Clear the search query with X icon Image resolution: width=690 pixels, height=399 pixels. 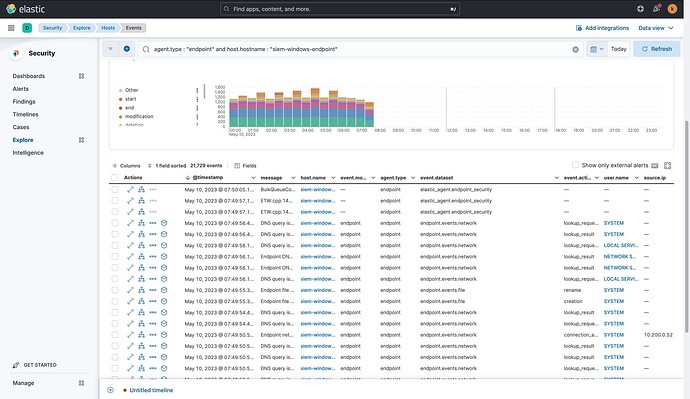click(x=575, y=49)
